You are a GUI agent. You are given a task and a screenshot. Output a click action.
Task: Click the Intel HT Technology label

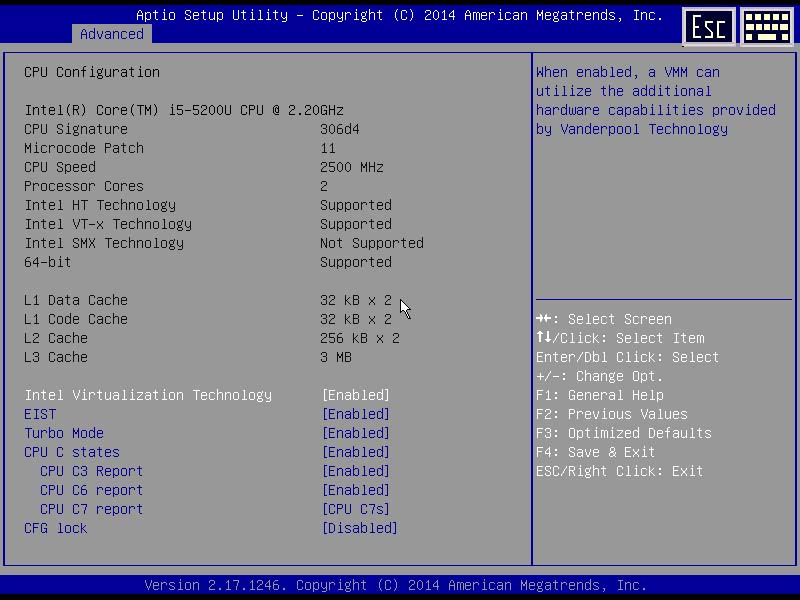[x=100, y=205]
